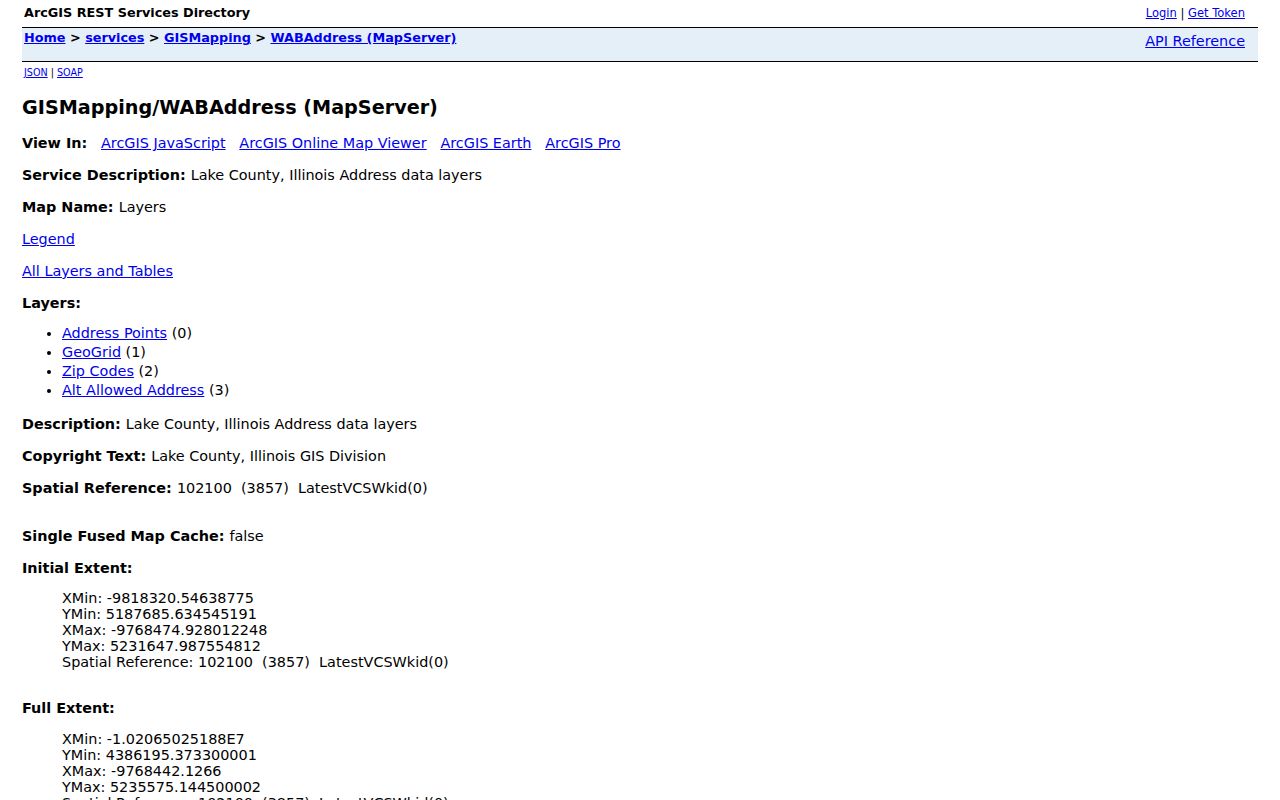
Task: Click the Single Fused Map Cache value
Action: [x=246, y=536]
